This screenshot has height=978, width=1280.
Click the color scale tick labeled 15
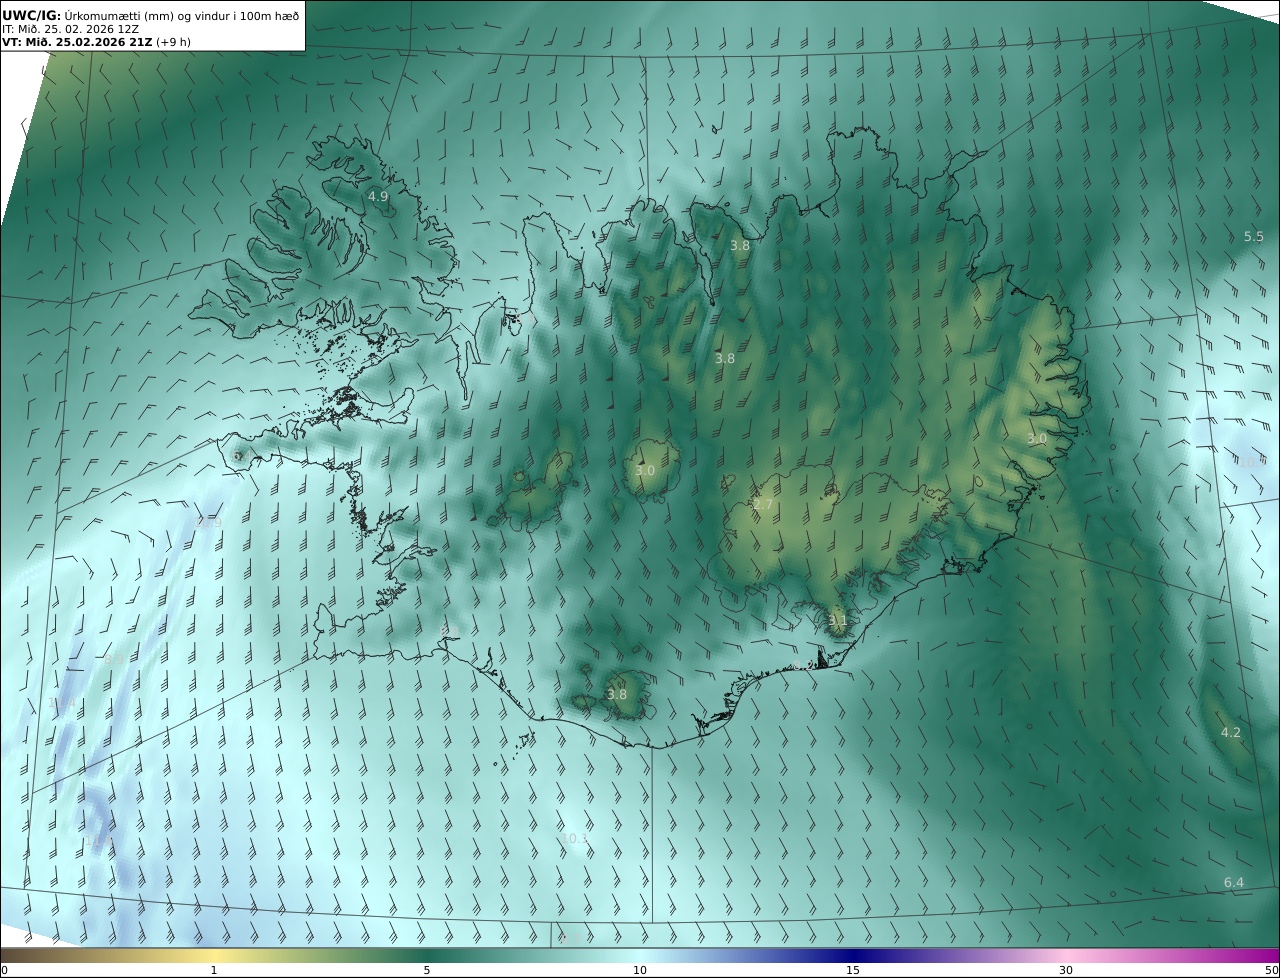click(x=853, y=970)
